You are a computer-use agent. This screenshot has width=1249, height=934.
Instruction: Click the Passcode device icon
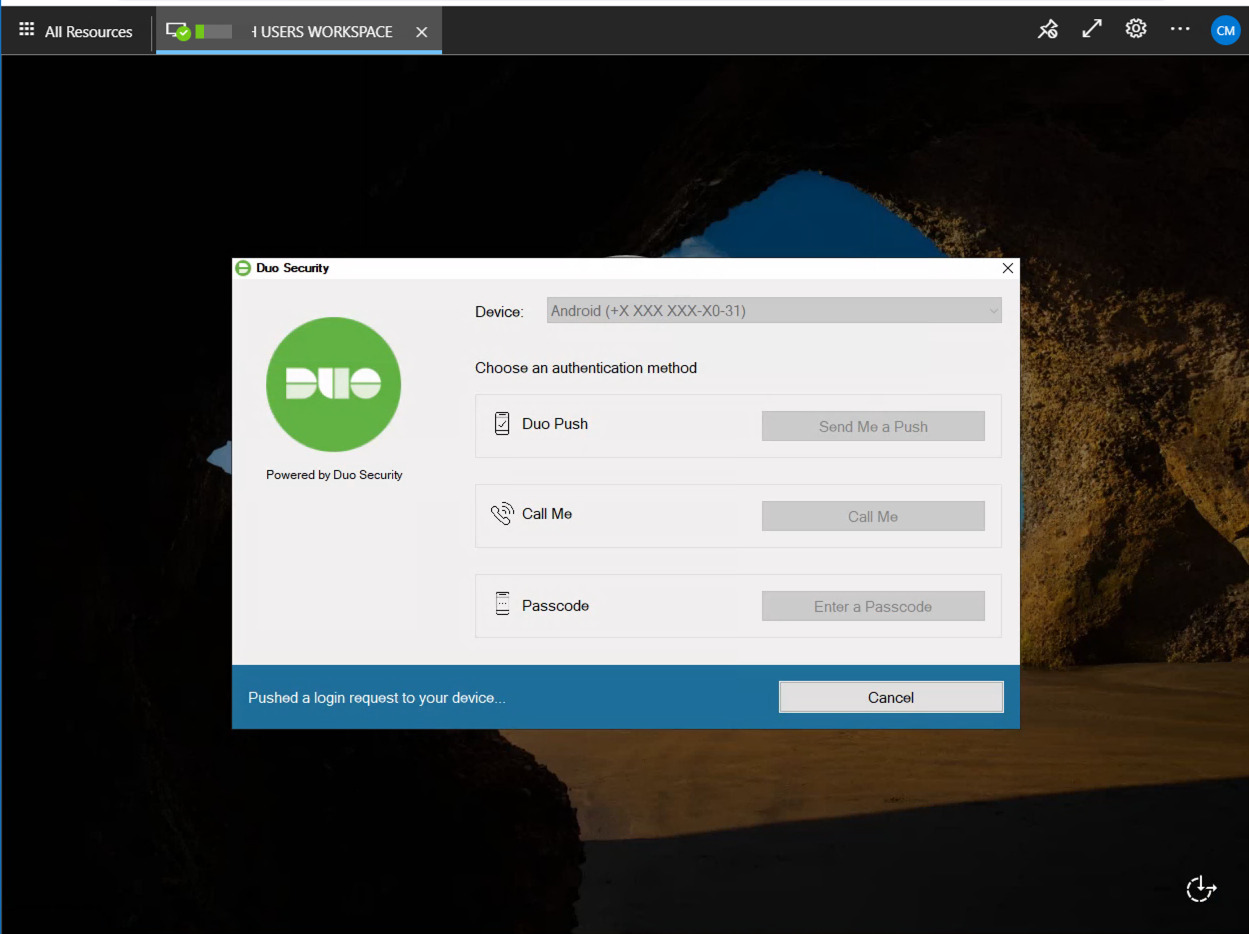[x=502, y=604]
